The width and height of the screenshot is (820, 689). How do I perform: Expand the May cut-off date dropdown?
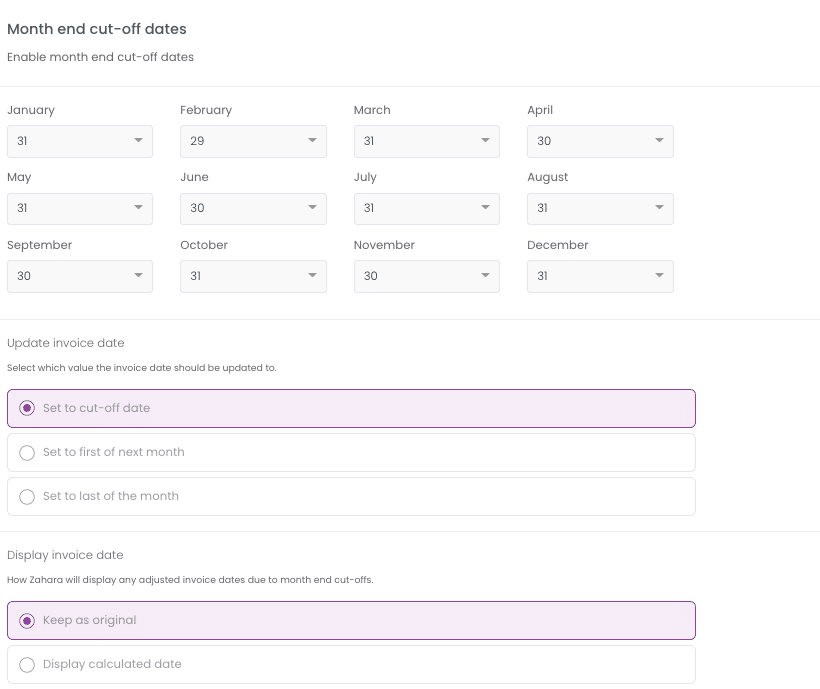79,209
